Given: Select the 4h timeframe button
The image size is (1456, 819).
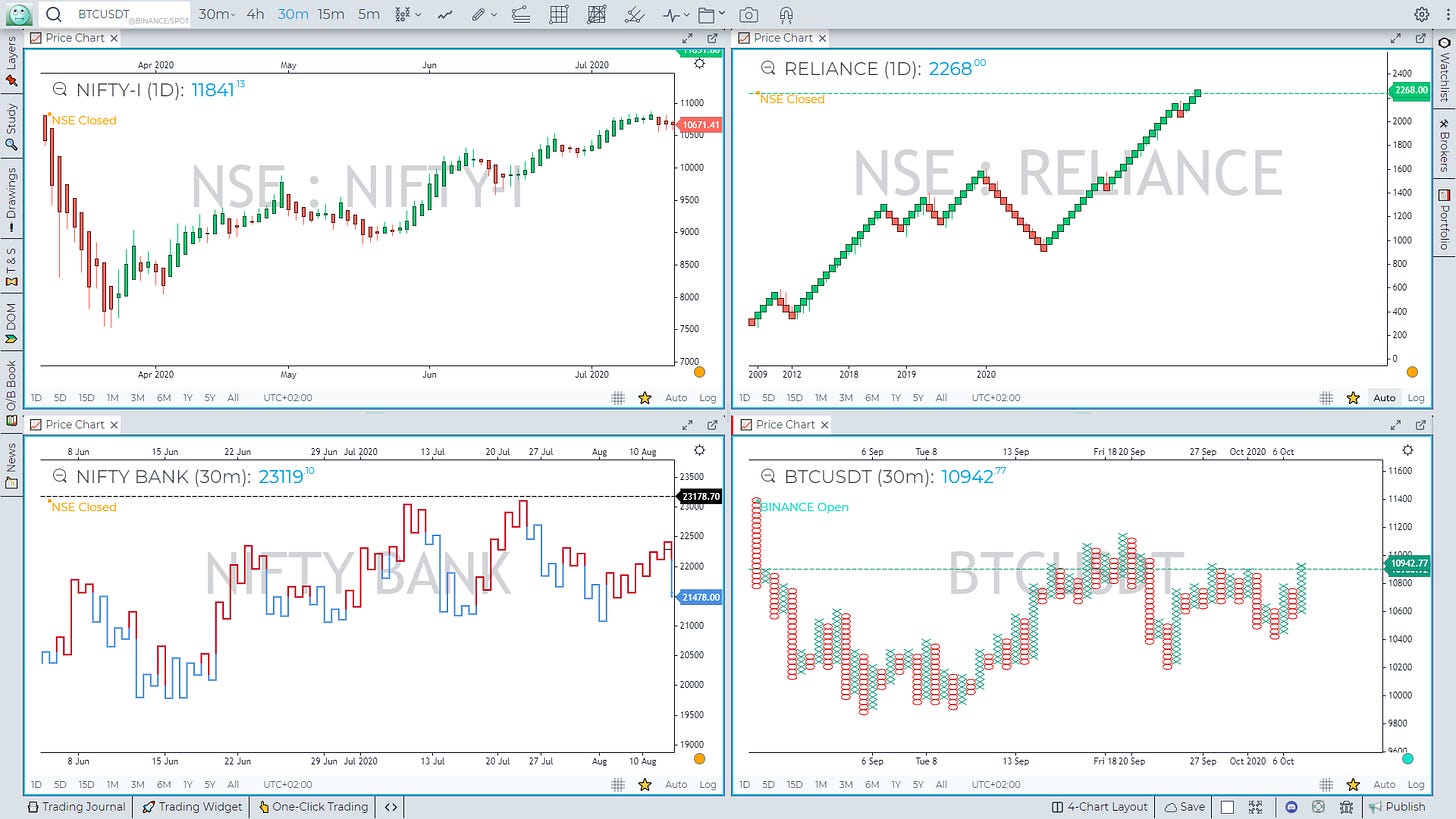Looking at the screenshot, I should coord(256,14).
